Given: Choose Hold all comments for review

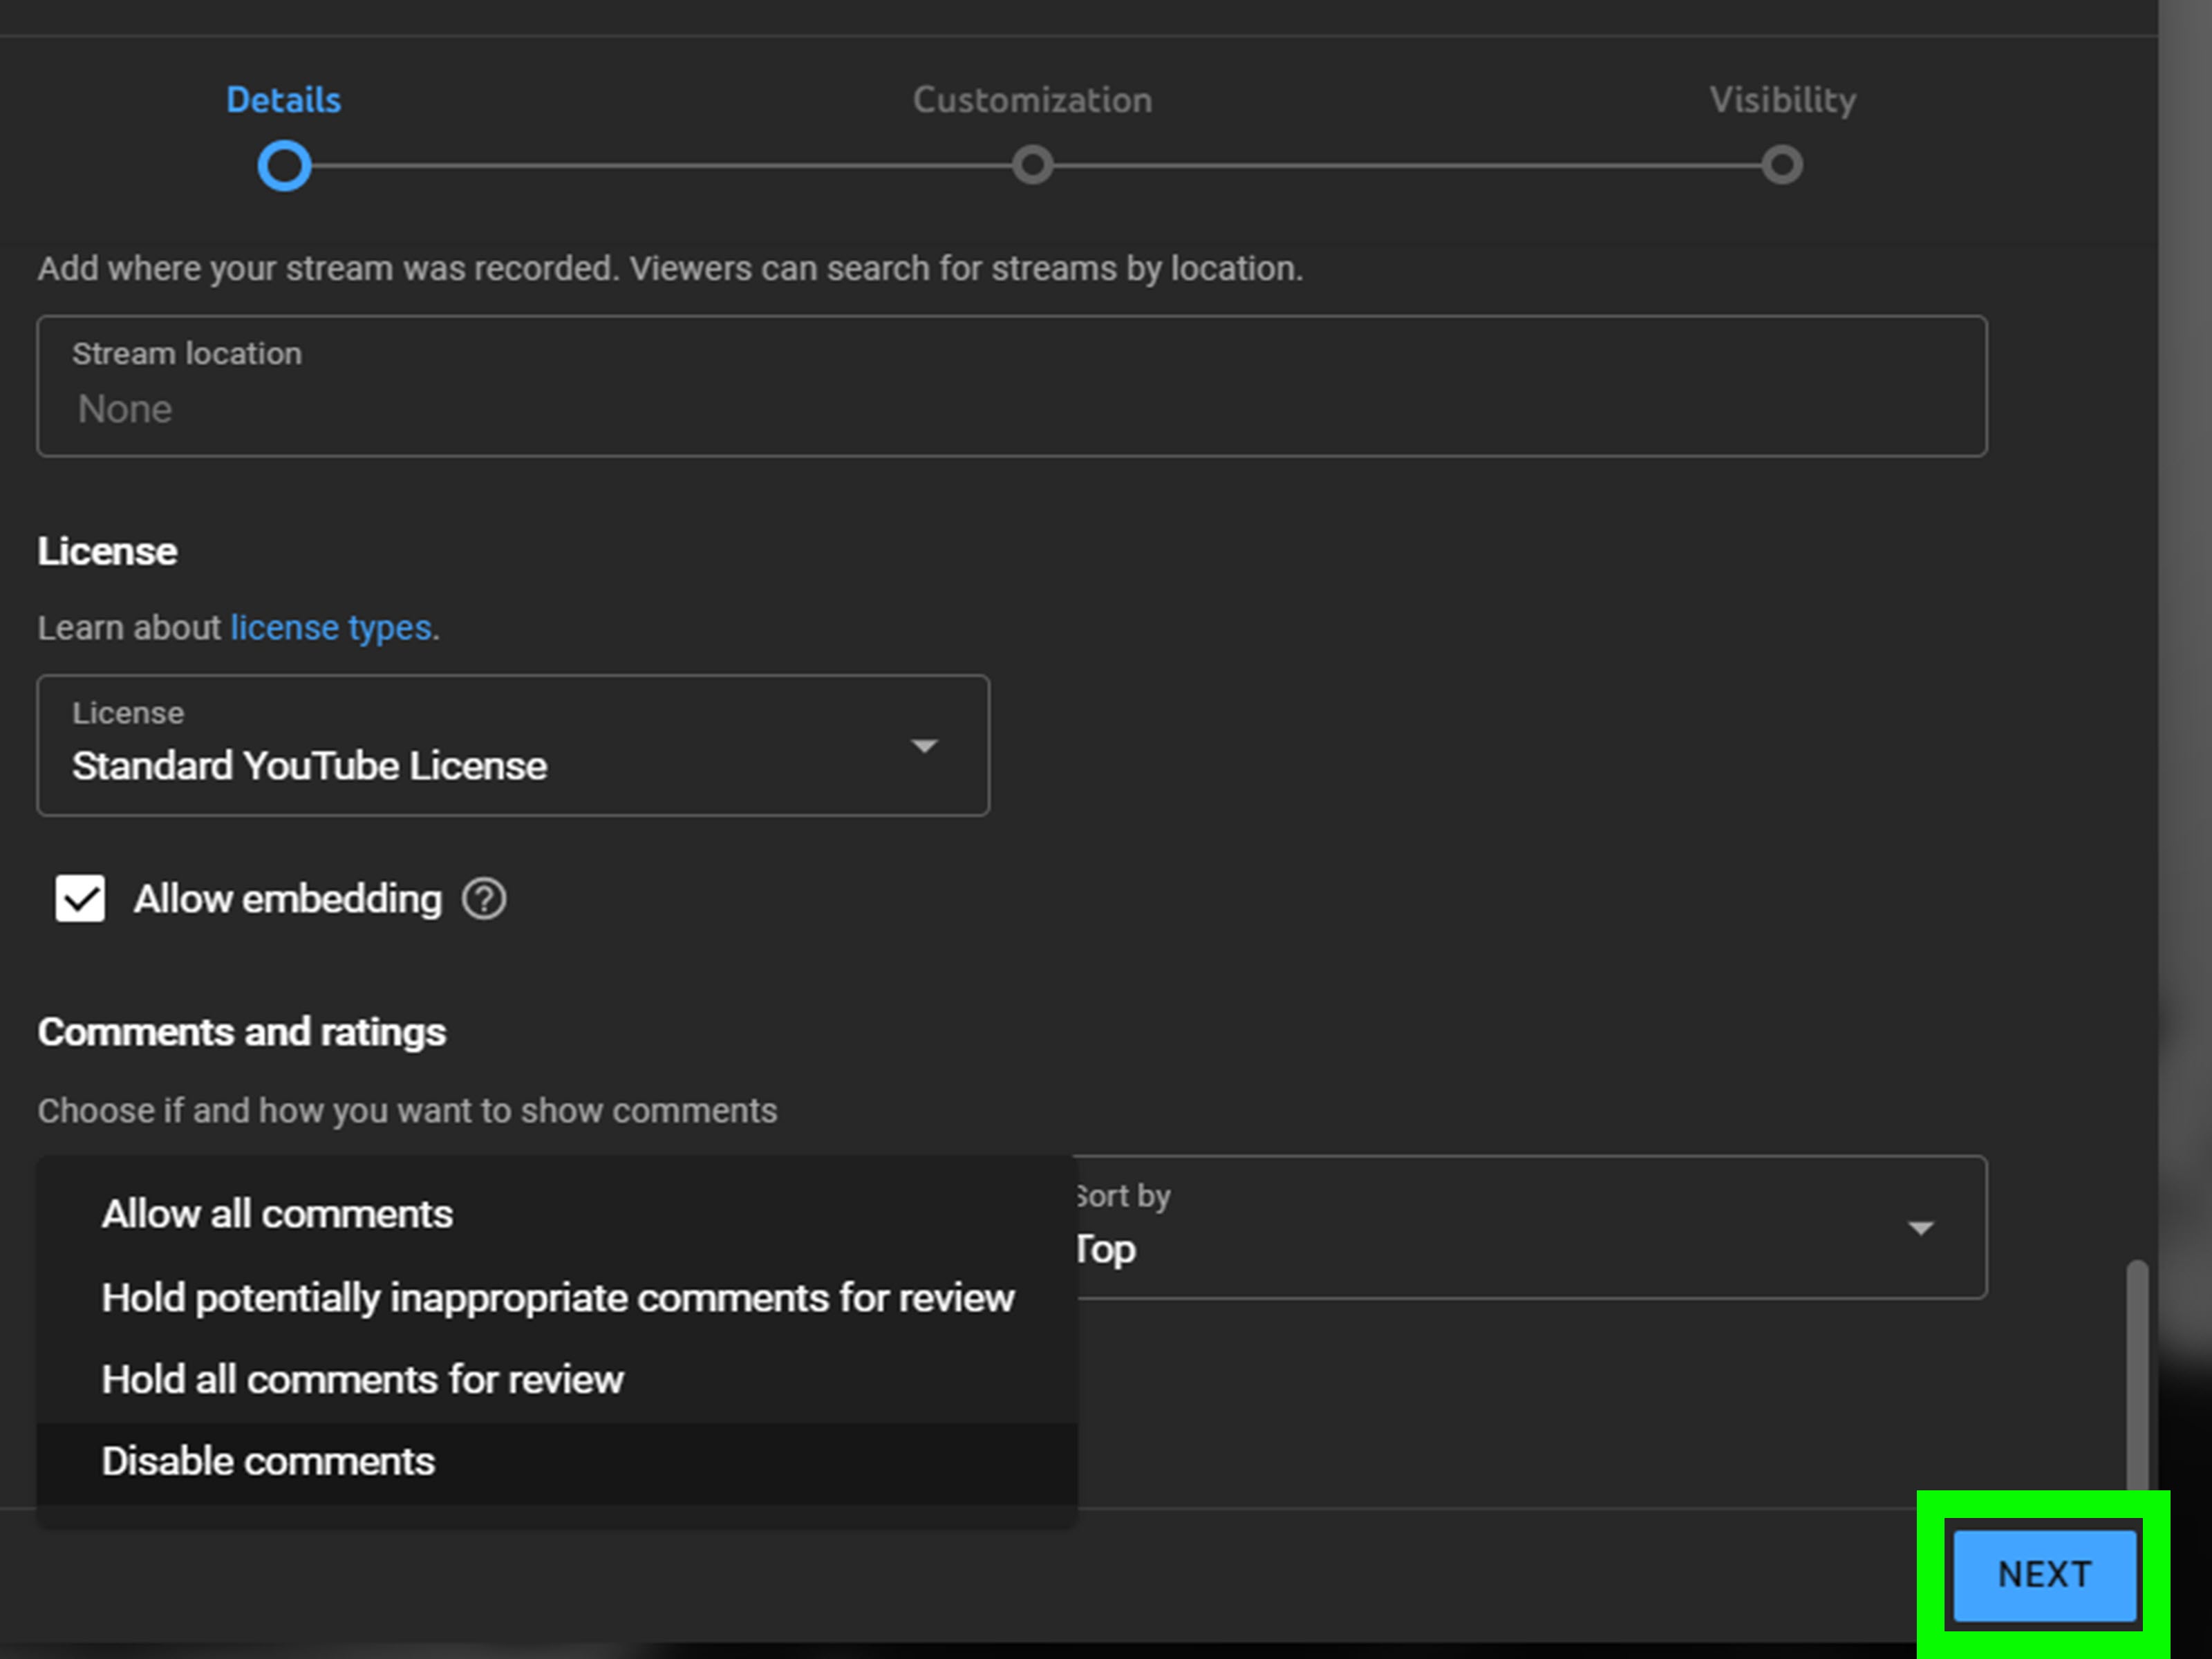Looking at the screenshot, I should (557, 1380).
